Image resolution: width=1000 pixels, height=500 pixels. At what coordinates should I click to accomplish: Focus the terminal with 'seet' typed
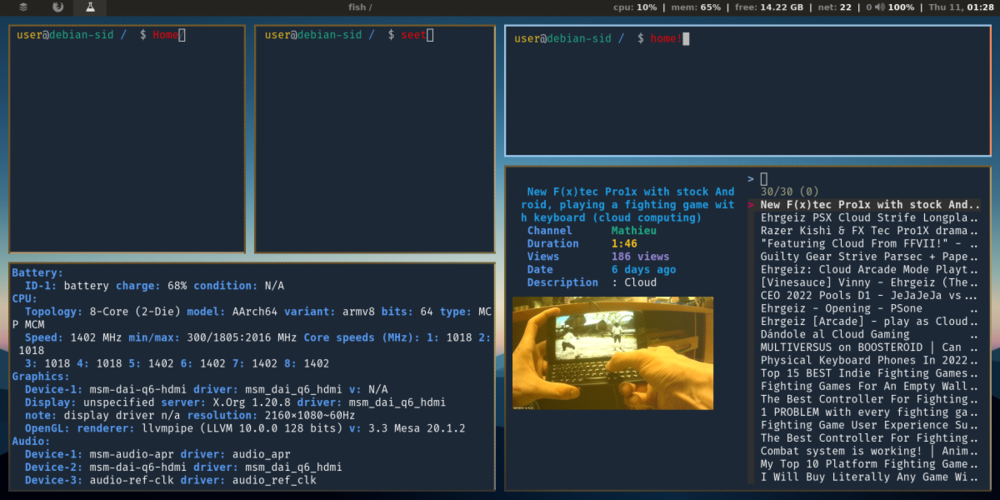(x=375, y=139)
